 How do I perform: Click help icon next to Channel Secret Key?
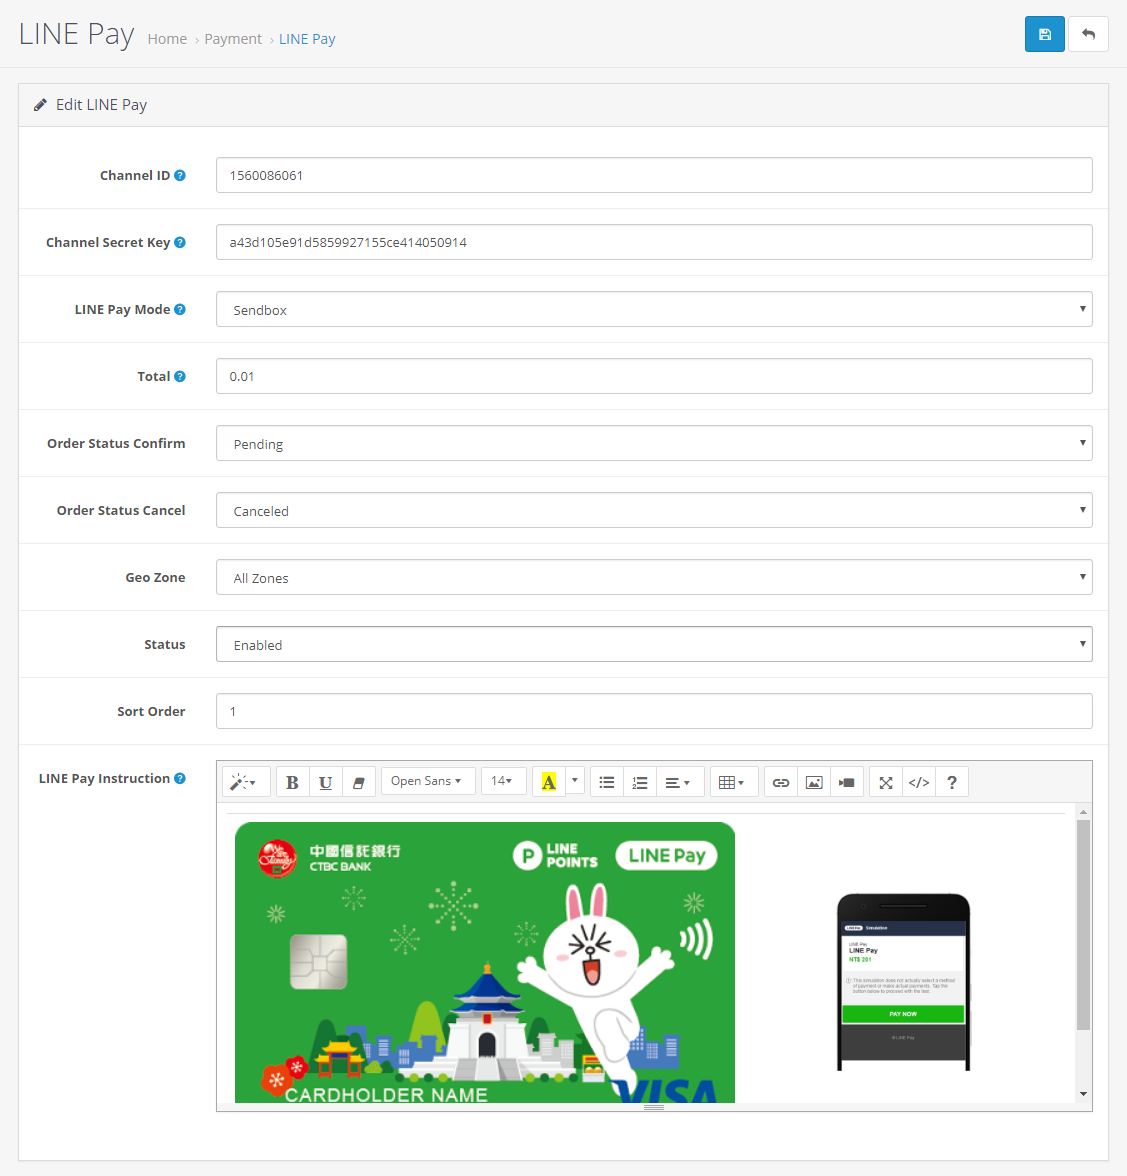point(180,242)
